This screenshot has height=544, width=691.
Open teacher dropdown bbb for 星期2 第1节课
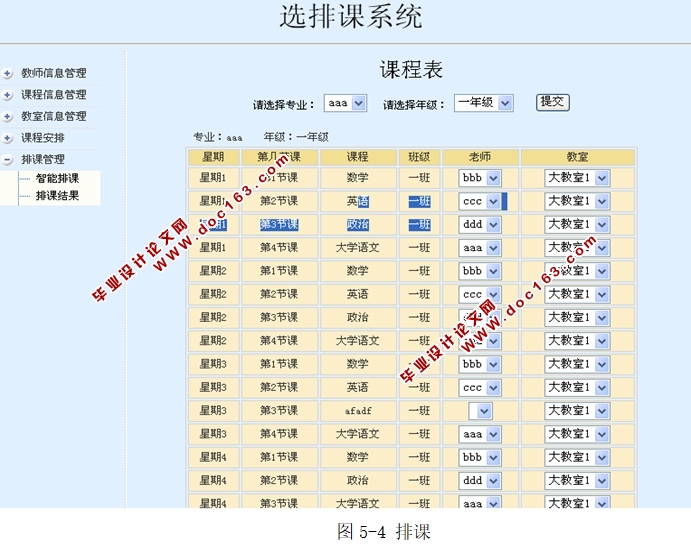coord(479,271)
